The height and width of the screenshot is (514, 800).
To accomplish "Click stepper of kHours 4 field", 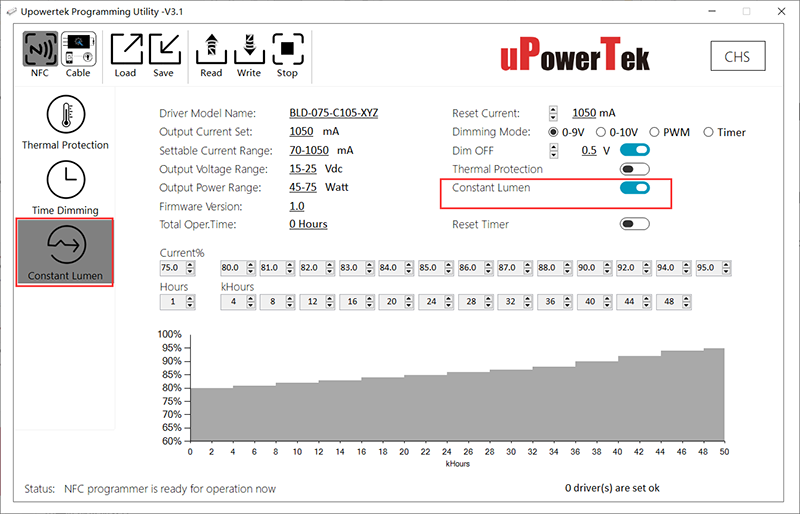I will click(251, 302).
